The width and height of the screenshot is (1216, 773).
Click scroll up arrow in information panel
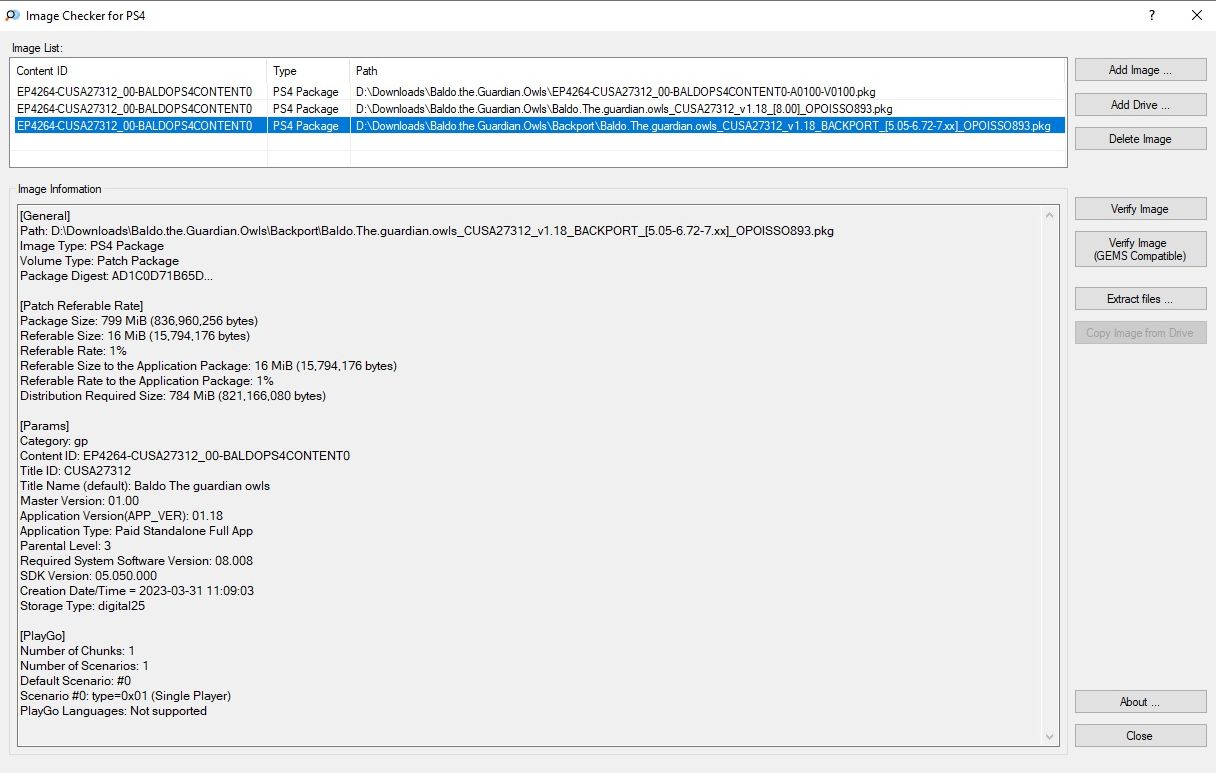1050,215
